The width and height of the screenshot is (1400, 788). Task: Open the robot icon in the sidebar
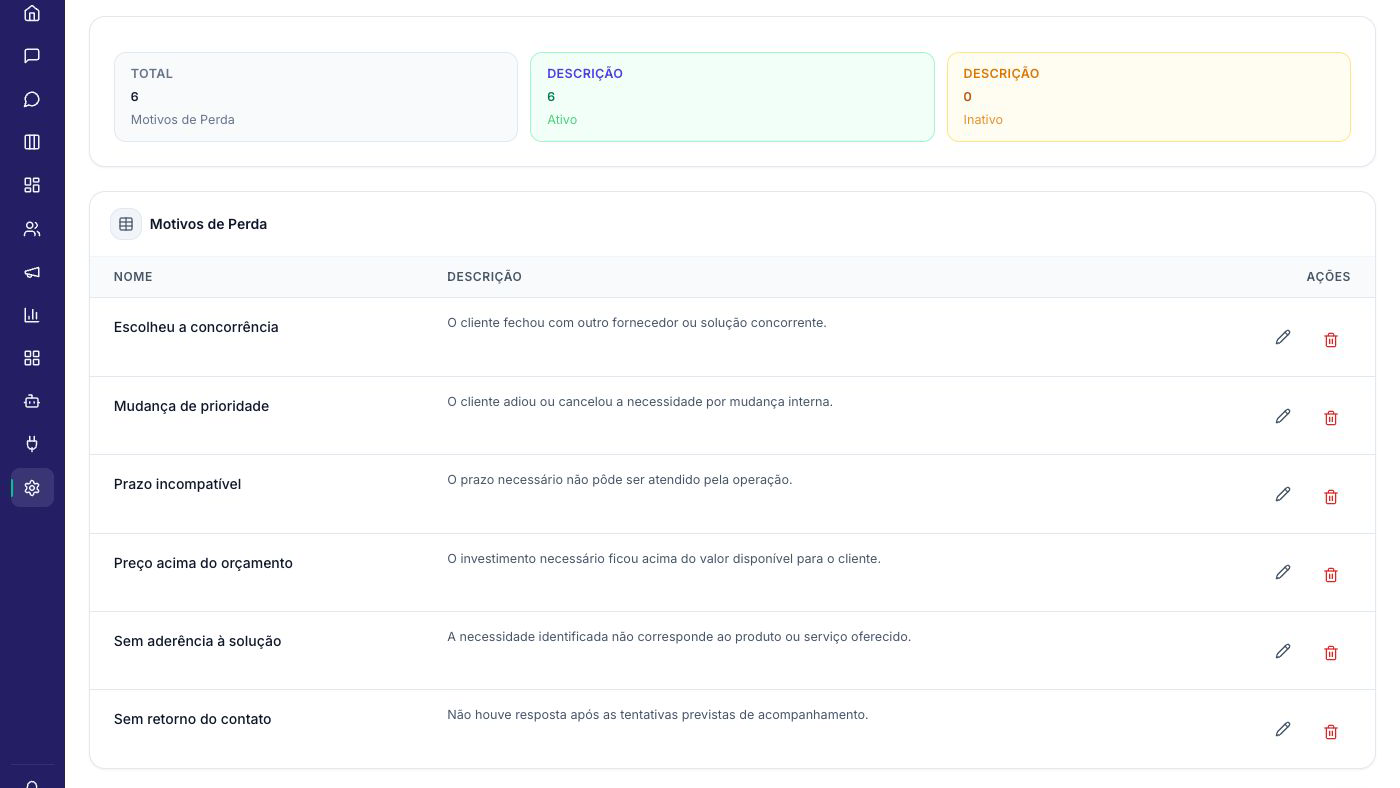(x=32, y=401)
